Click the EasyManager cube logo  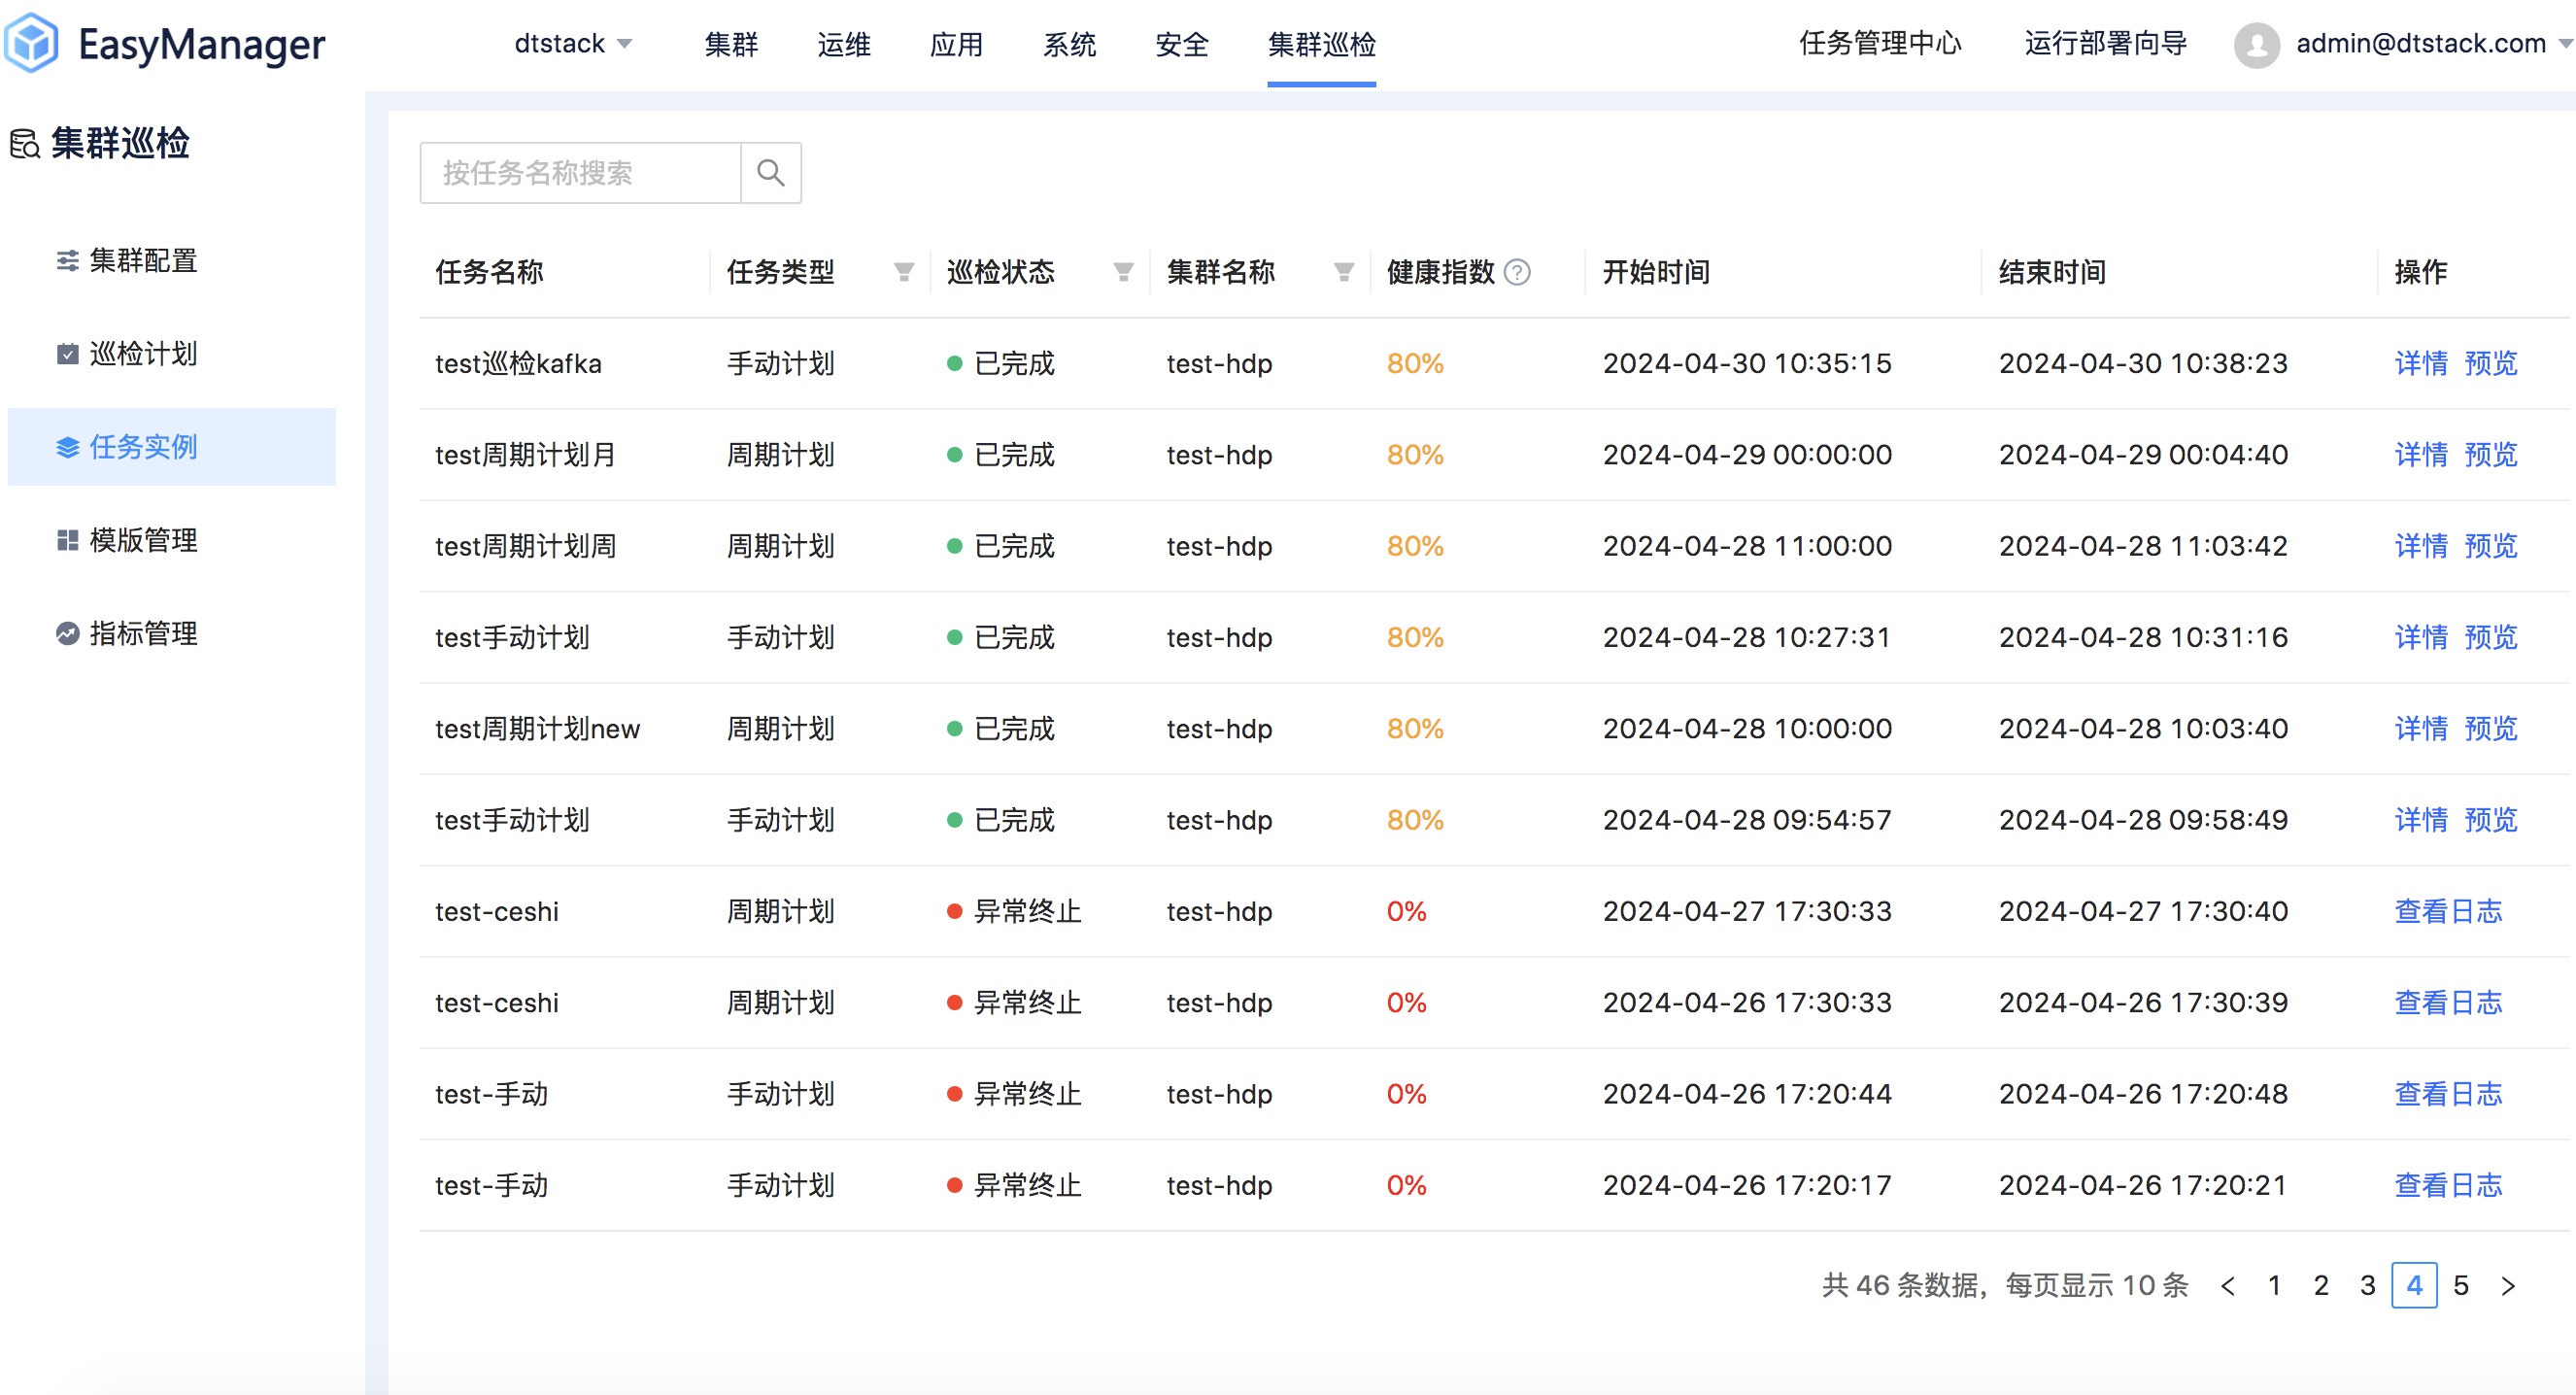31,43
